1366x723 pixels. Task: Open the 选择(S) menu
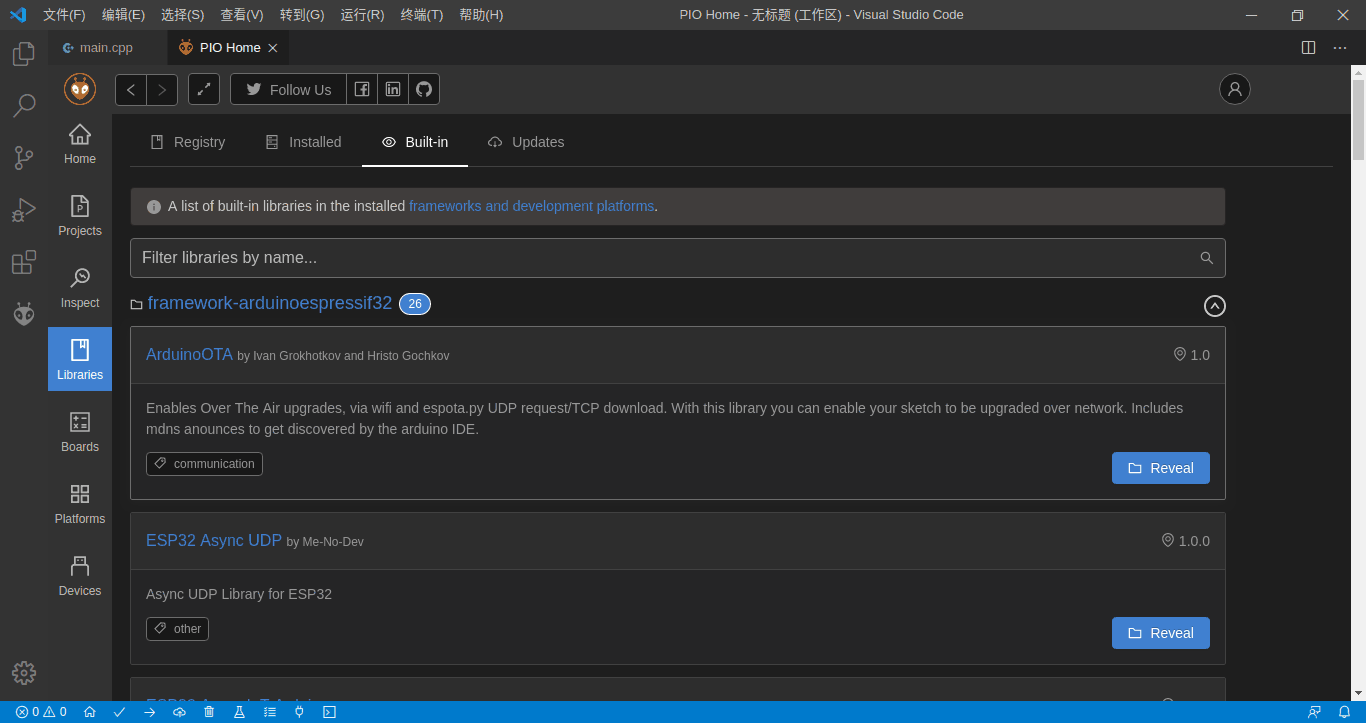(x=182, y=15)
